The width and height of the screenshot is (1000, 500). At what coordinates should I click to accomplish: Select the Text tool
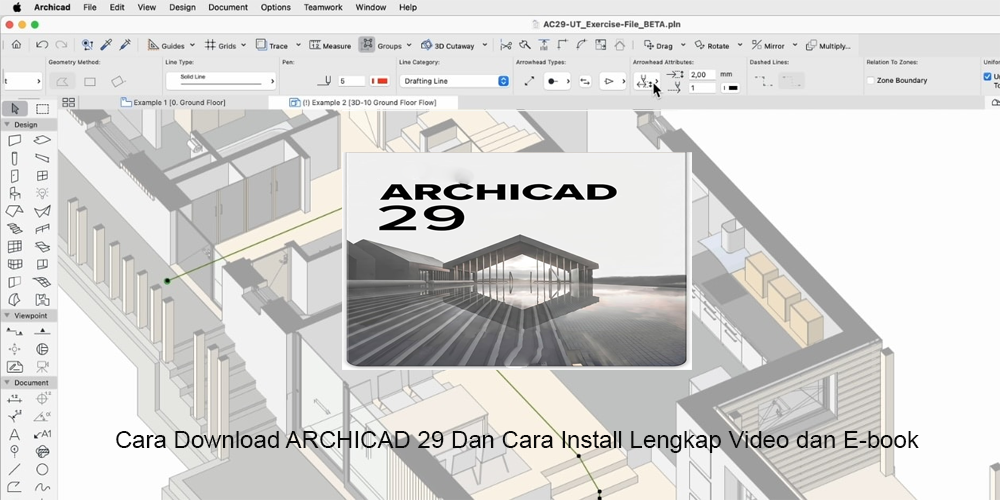pos(15,434)
